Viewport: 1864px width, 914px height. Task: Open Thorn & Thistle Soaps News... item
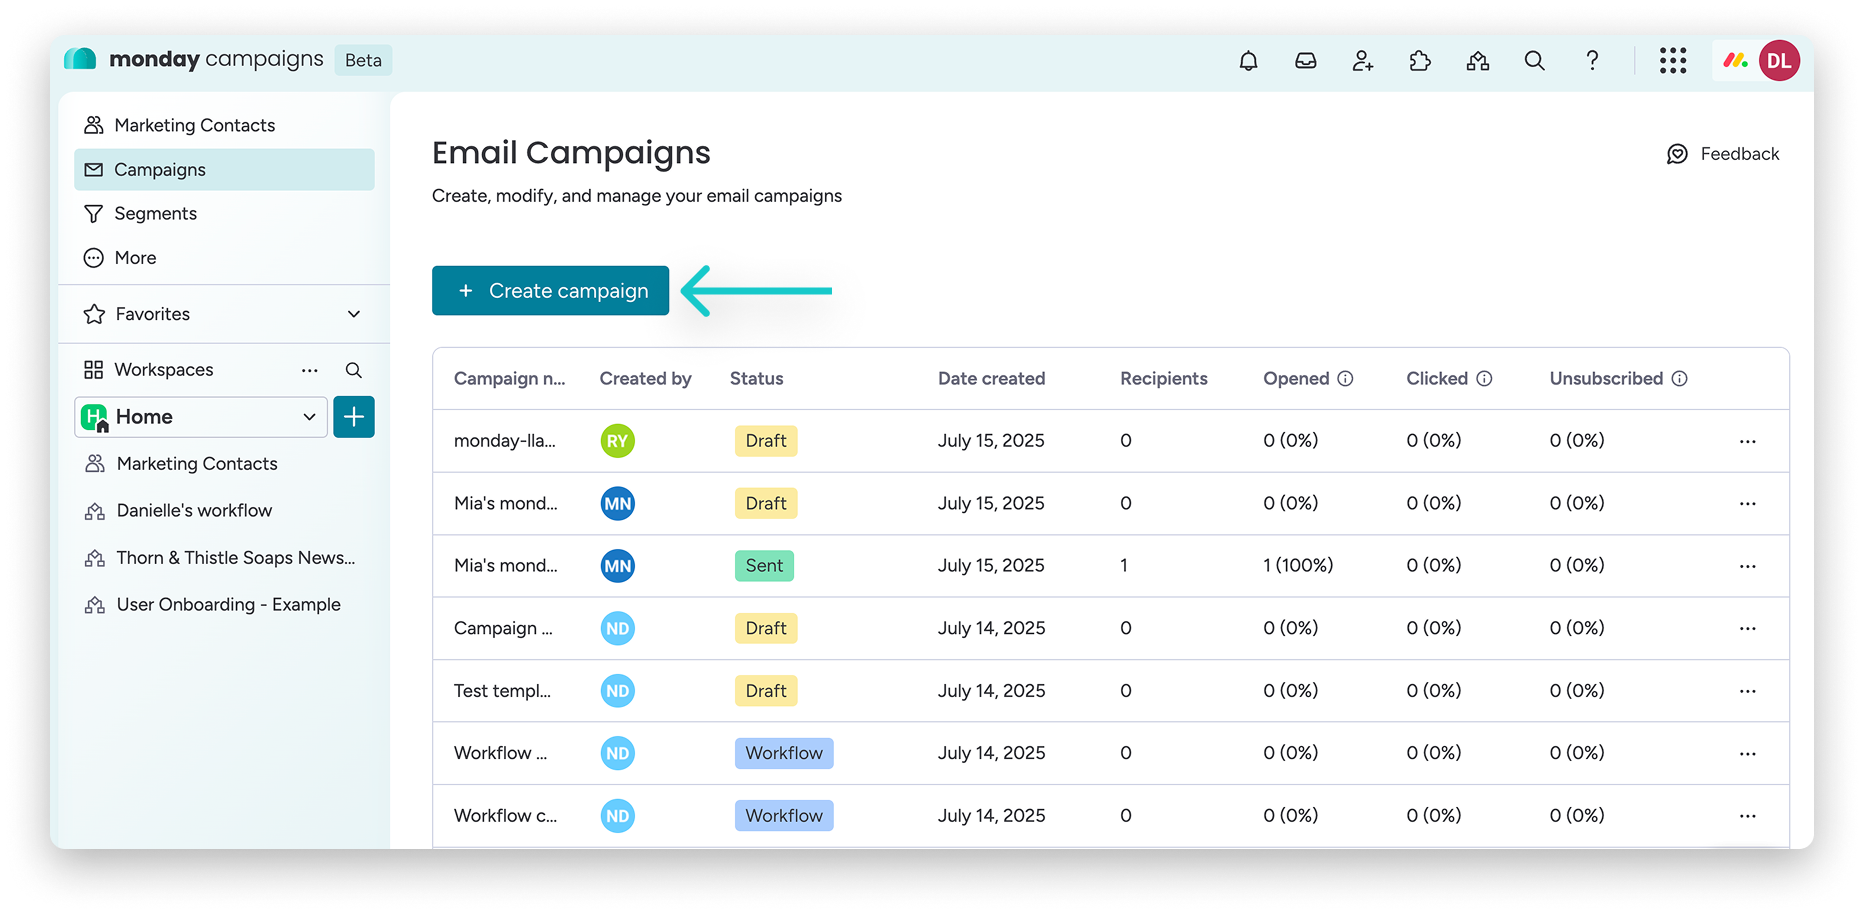click(x=235, y=558)
